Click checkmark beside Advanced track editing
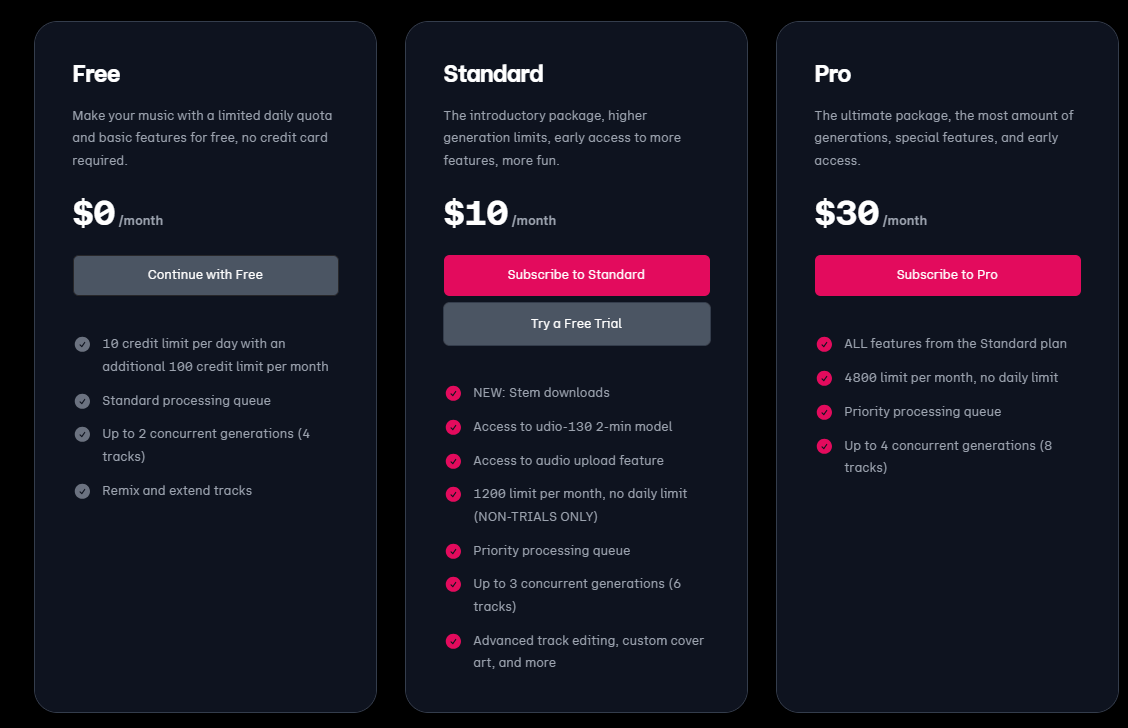 (453, 641)
